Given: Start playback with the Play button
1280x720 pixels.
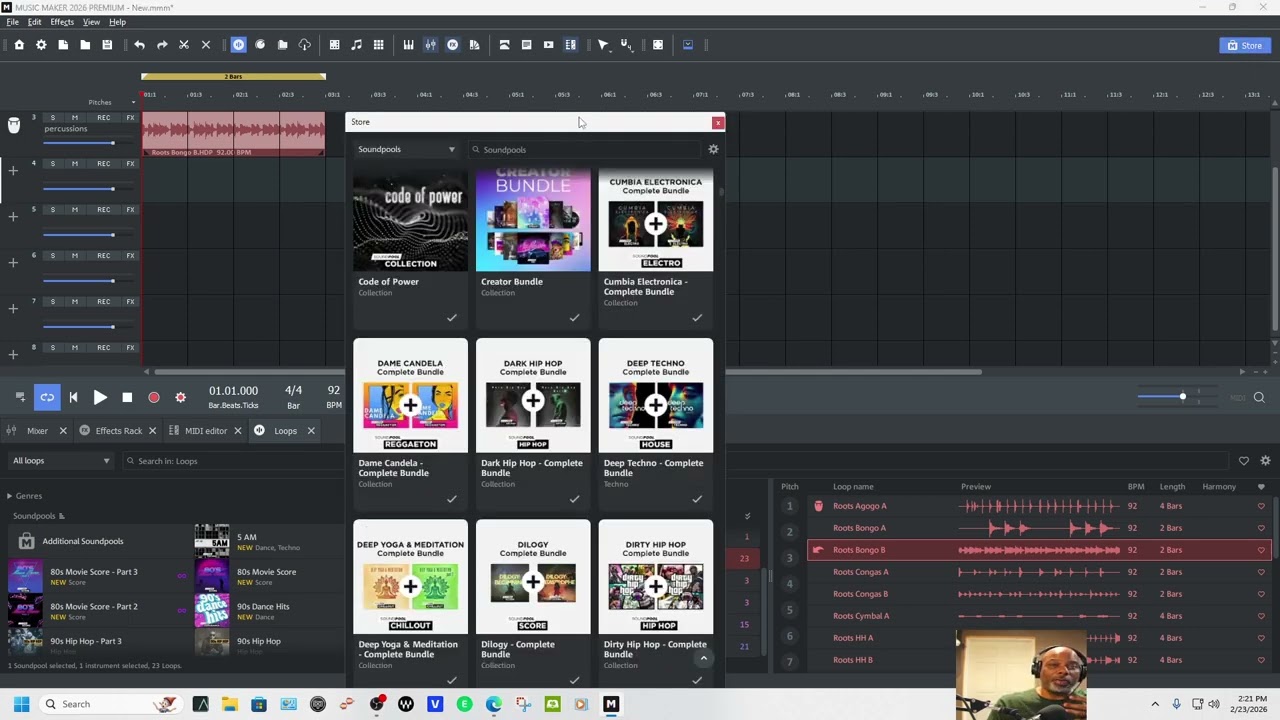Looking at the screenshot, I should [100, 398].
